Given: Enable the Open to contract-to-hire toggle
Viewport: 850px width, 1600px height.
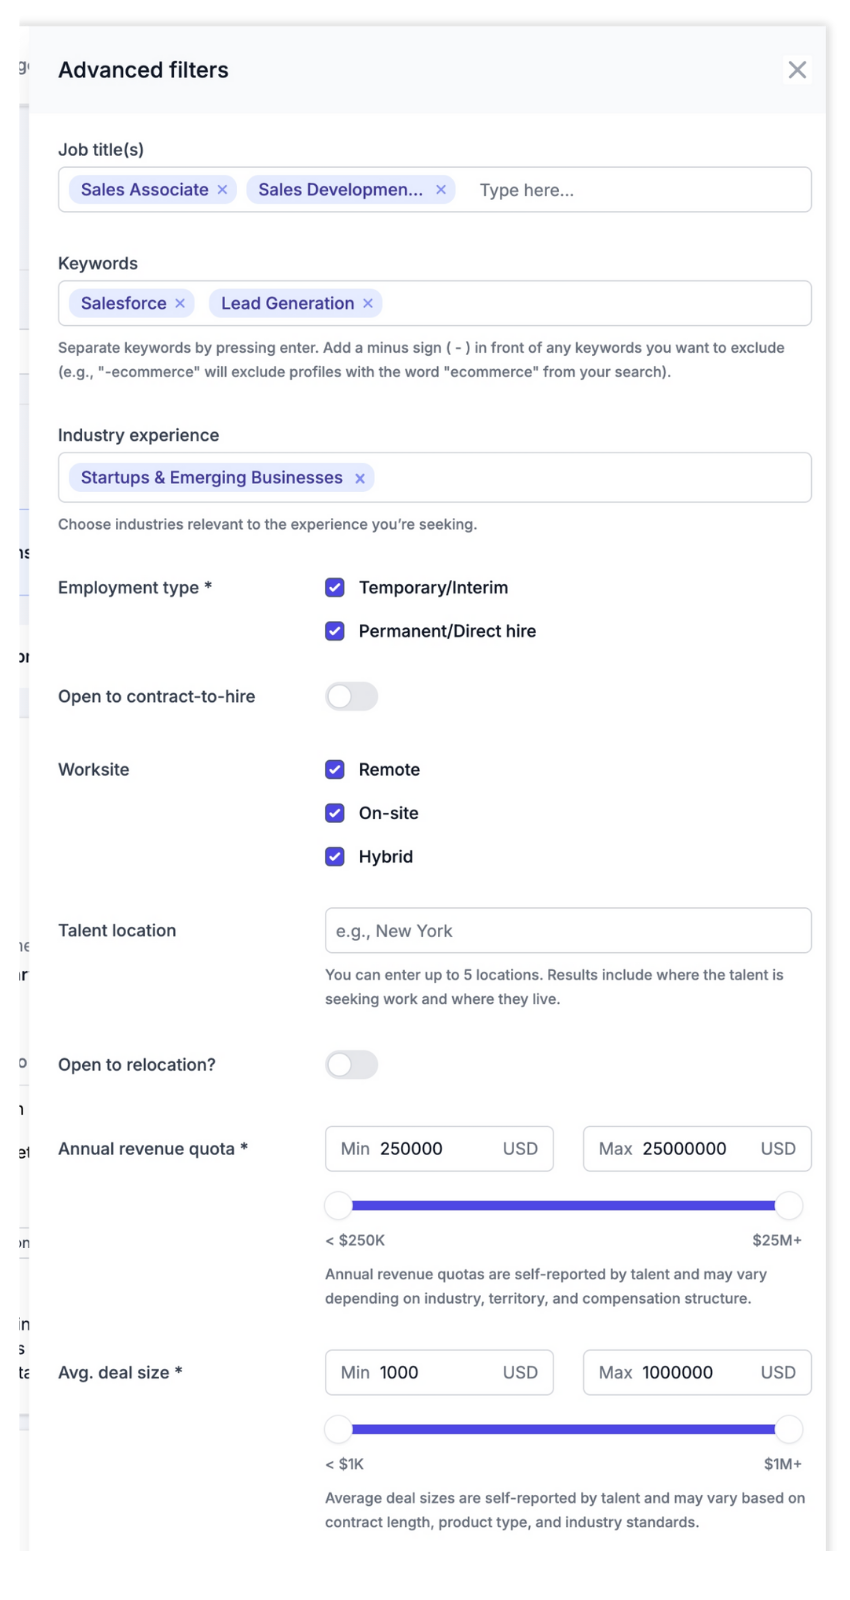Looking at the screenshot, I should (351, 696).
